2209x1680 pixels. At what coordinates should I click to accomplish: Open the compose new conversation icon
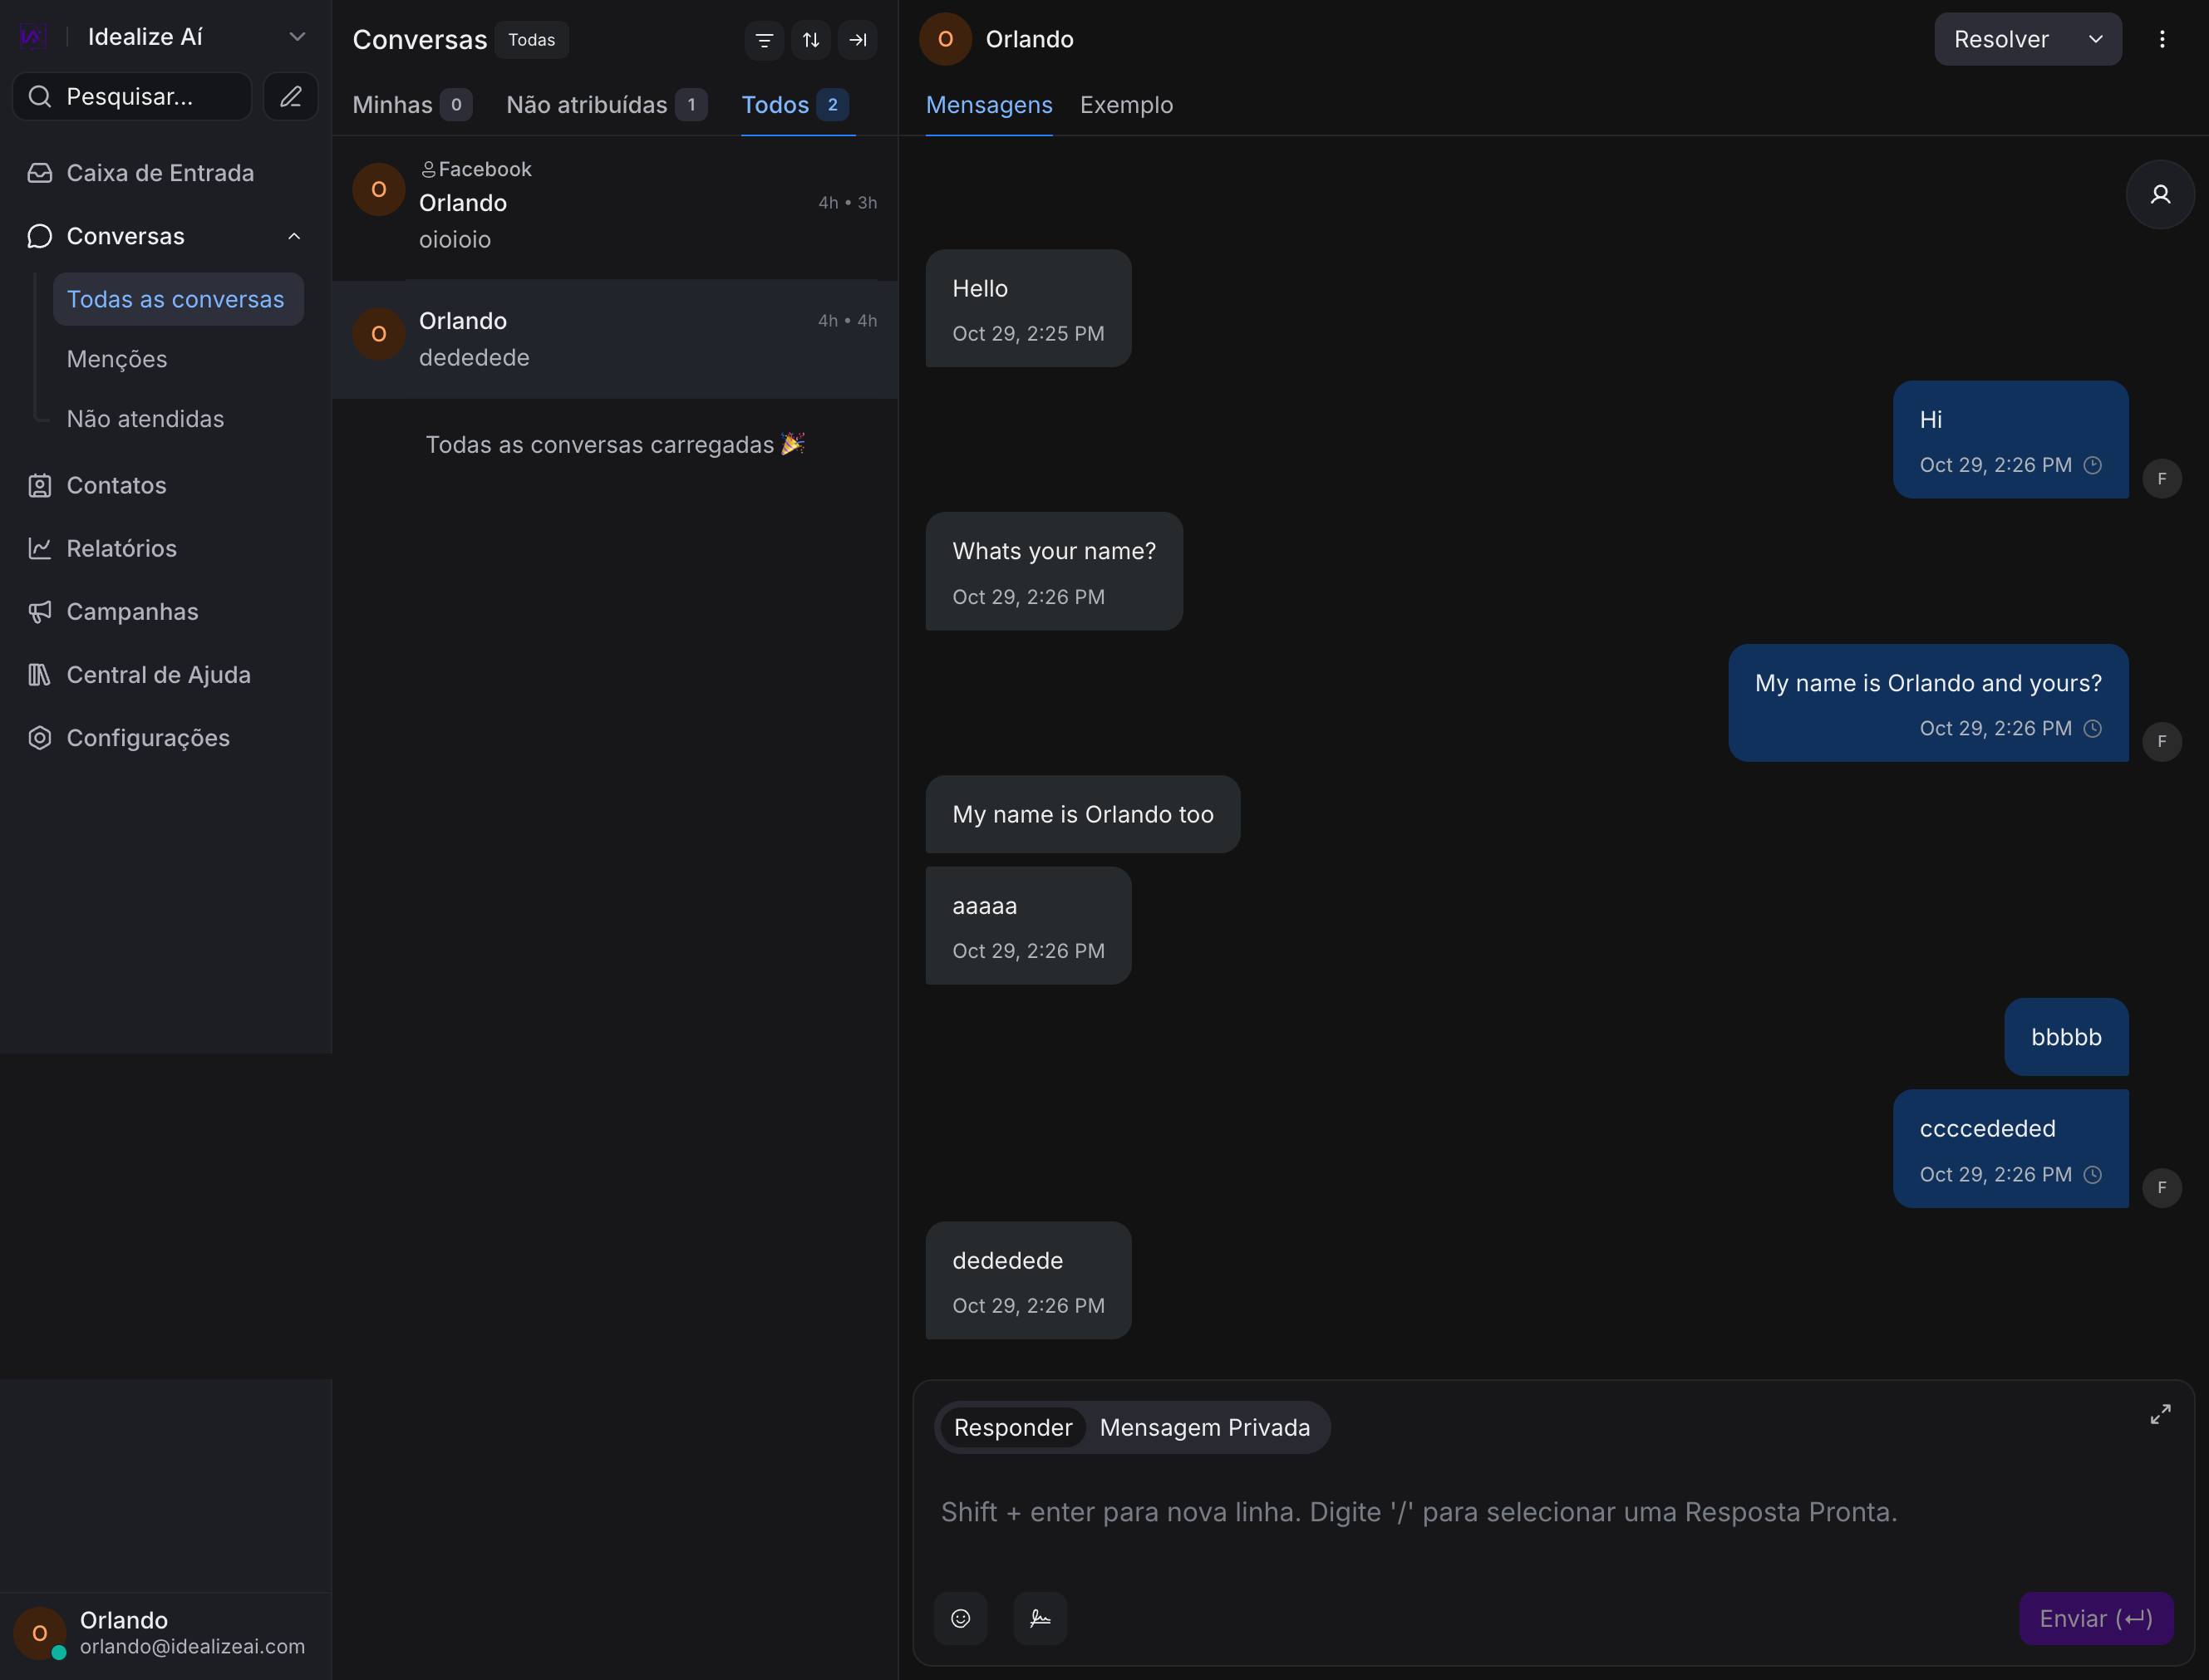pos(290,96)
